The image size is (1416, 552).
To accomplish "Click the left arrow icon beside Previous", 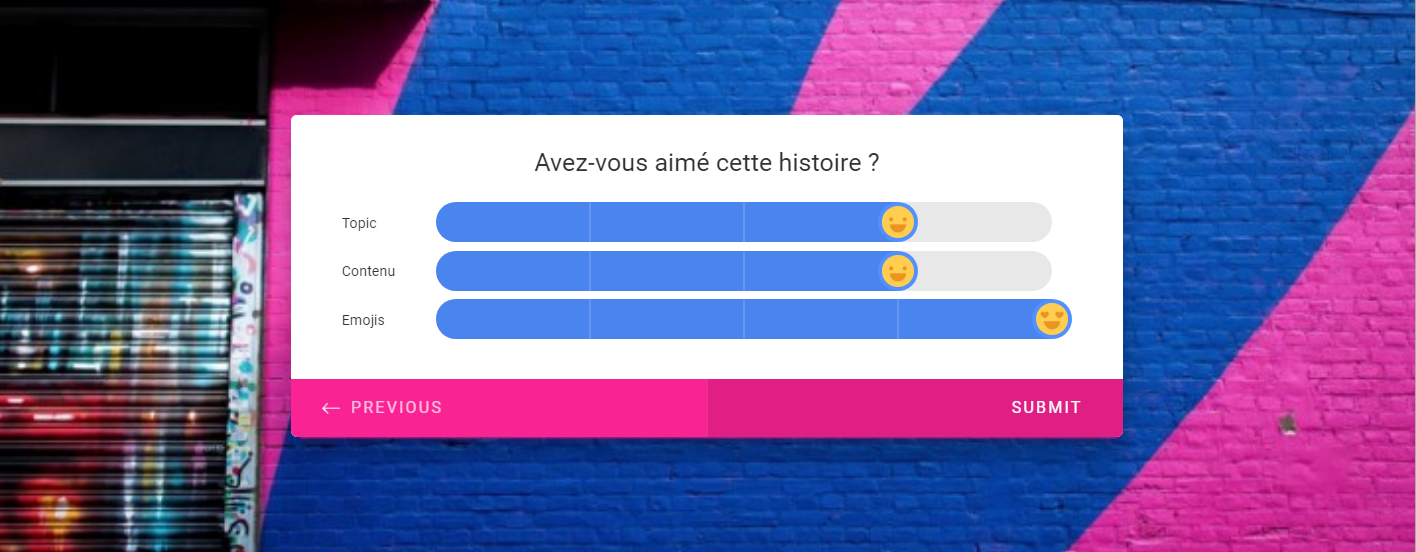I will point(331,408).
